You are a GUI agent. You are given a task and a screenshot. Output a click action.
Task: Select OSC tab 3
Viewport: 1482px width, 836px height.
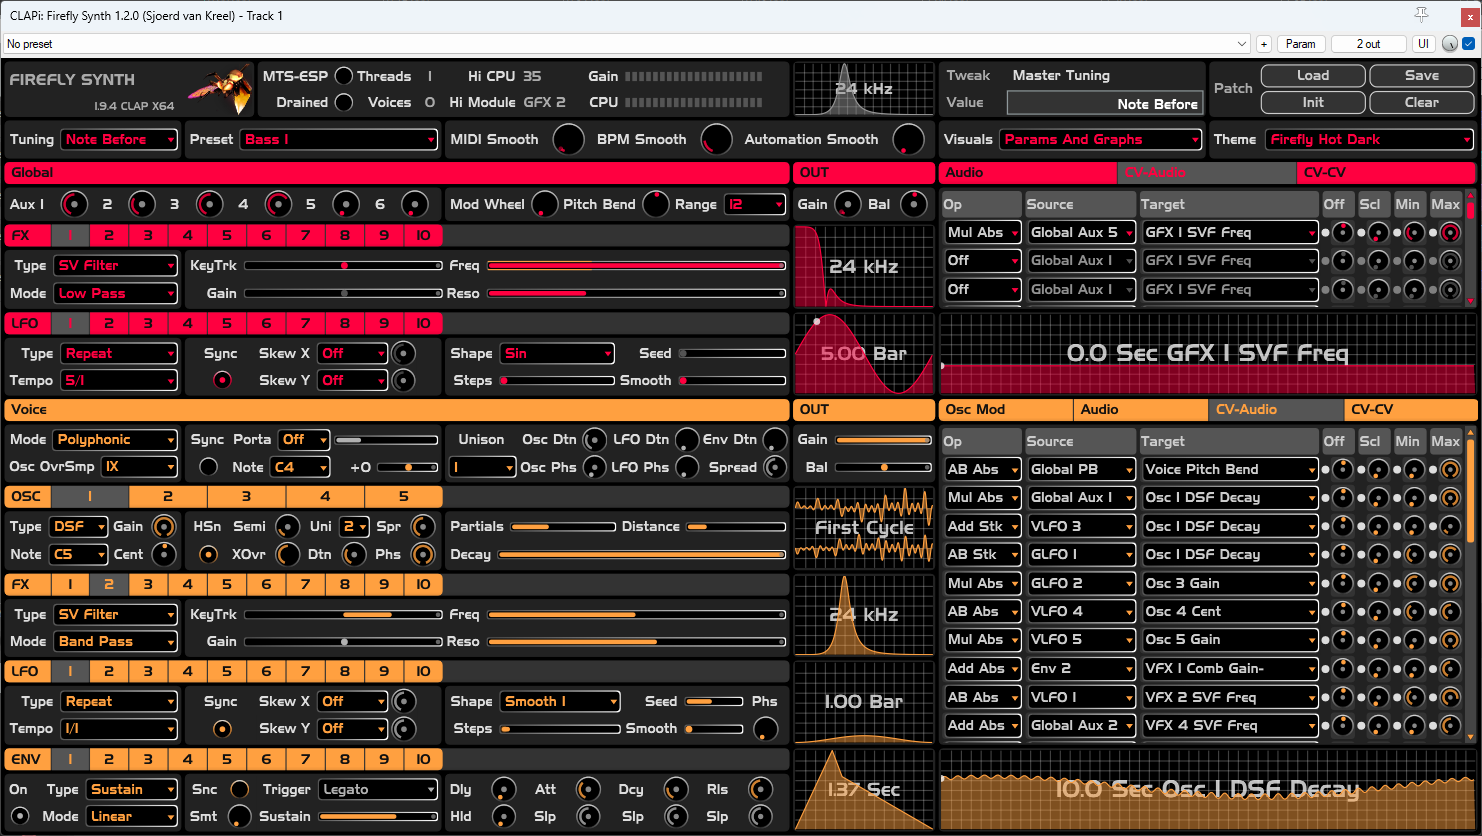(x=246, y=497)
